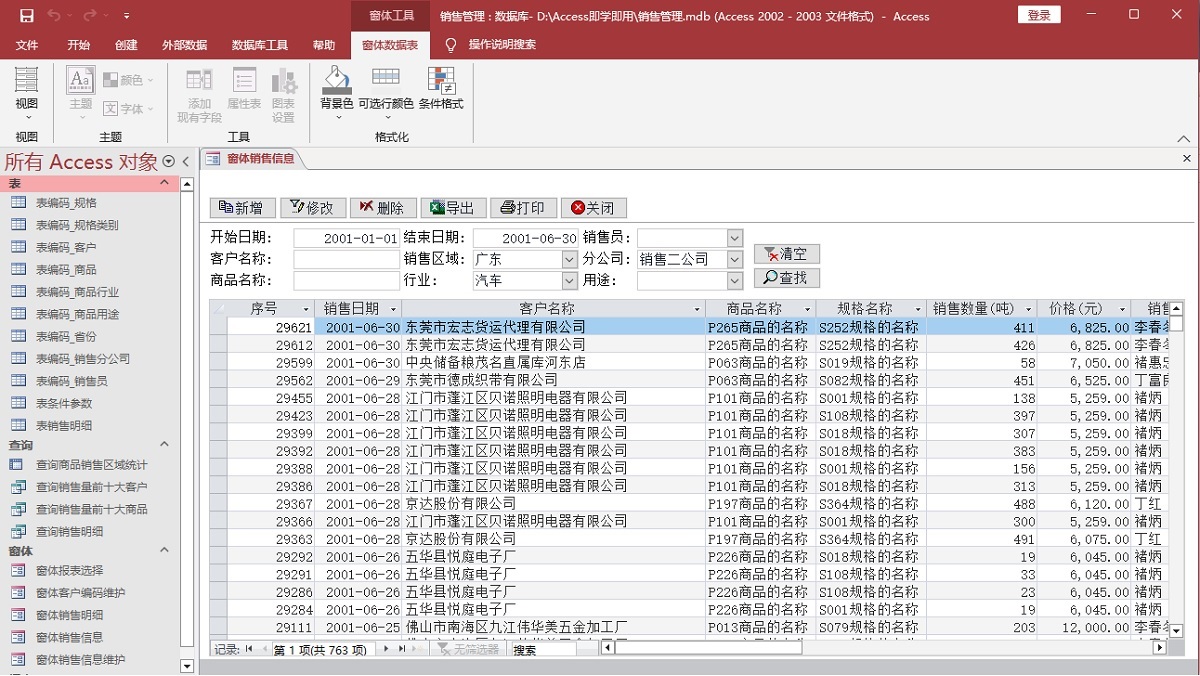The height and width of the screenshot is (676, 1200).
Task: Switch to the 开始 ribbon tab
Action: tap(78, 45)
